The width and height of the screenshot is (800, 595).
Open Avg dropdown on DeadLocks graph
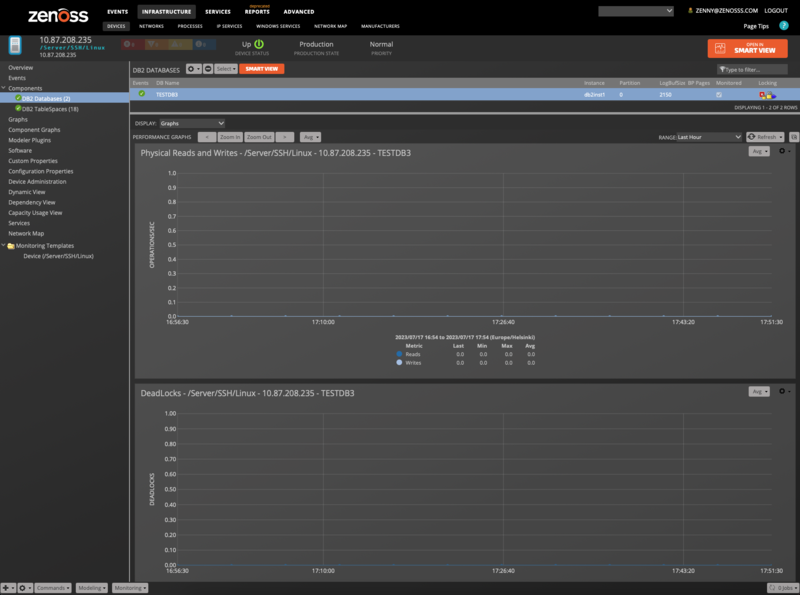(x=759, y=391)
